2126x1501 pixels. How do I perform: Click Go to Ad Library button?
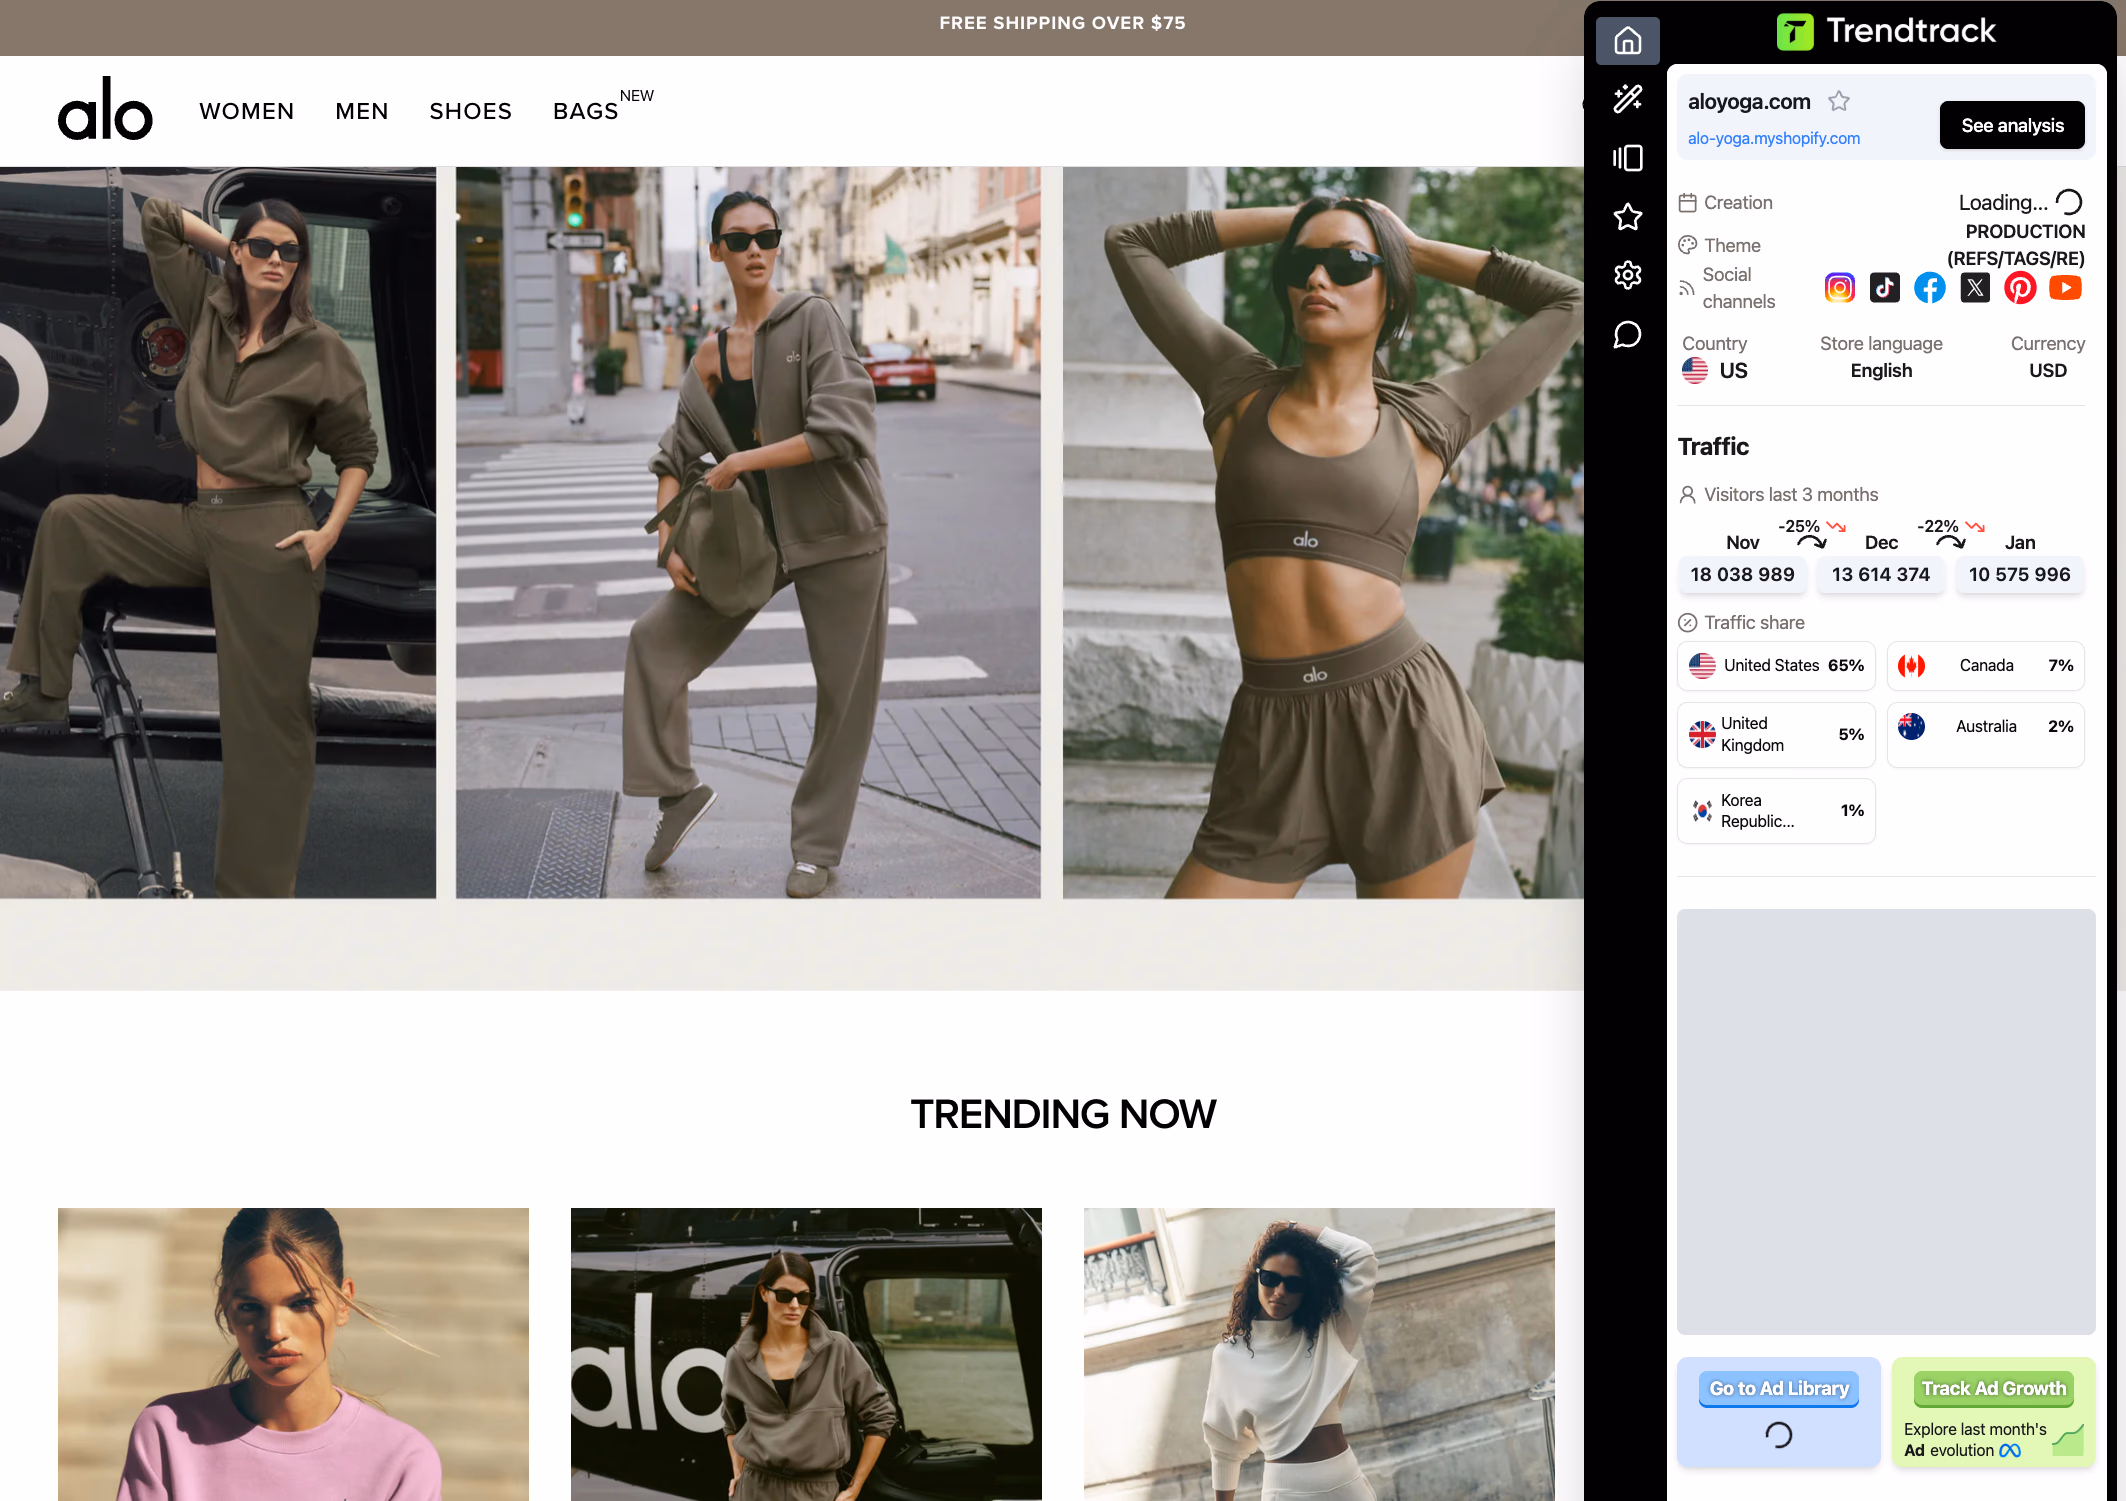[1778, 1388]
